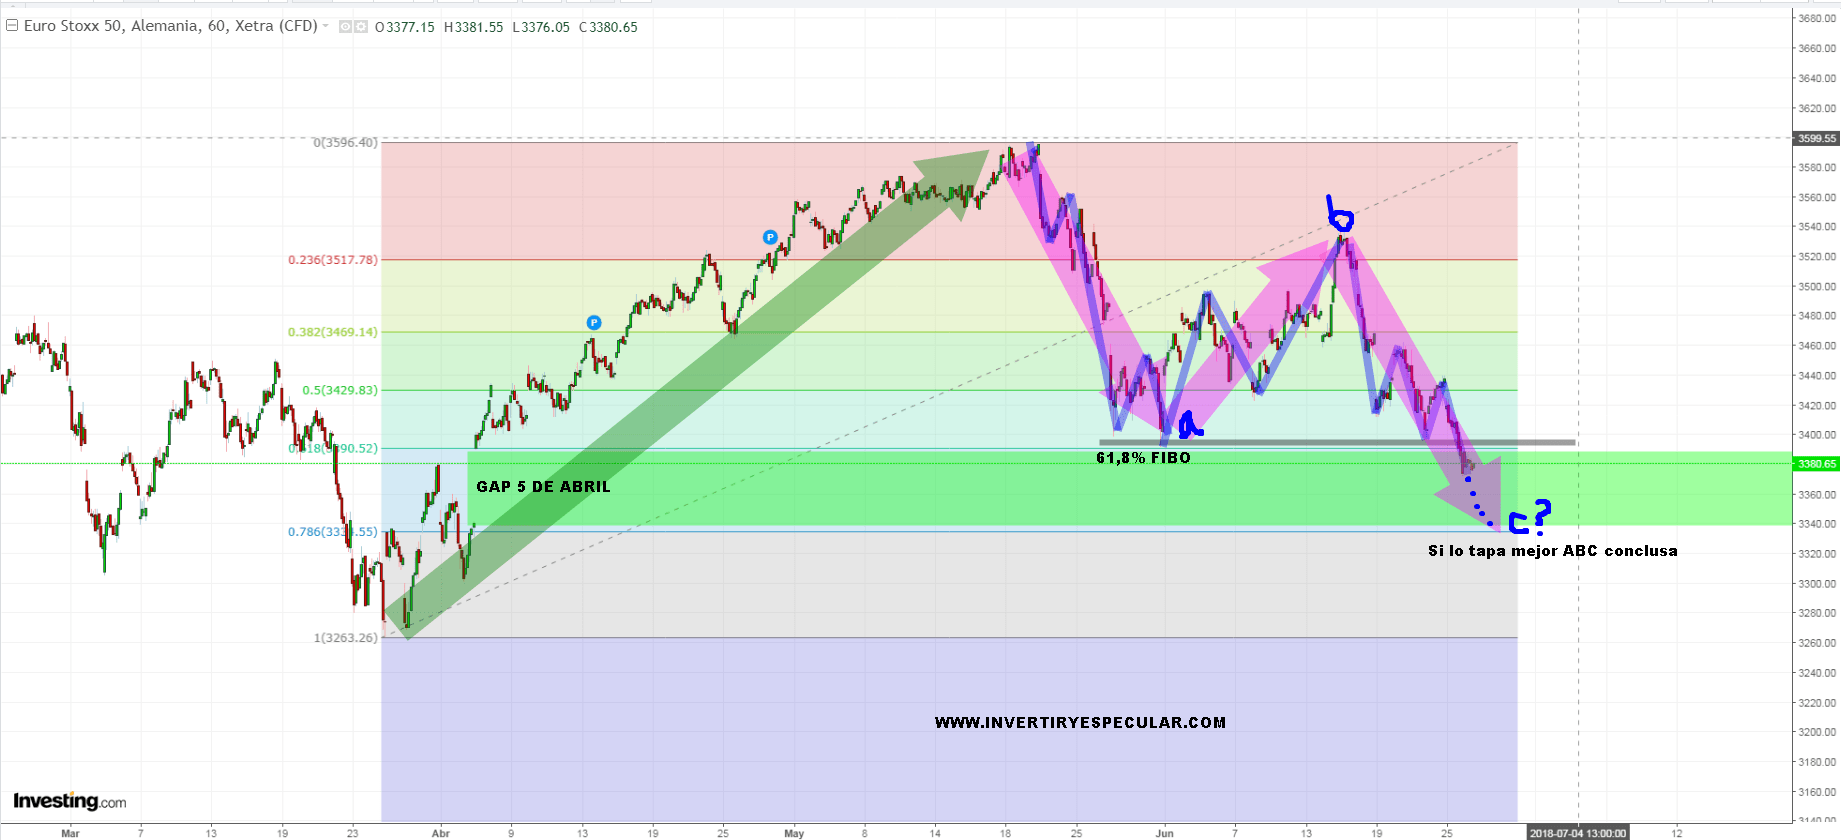This screenshot has height=840, width=1841.
Task: Select the green 3380.65 current price label
Action: pos(1816,464)
